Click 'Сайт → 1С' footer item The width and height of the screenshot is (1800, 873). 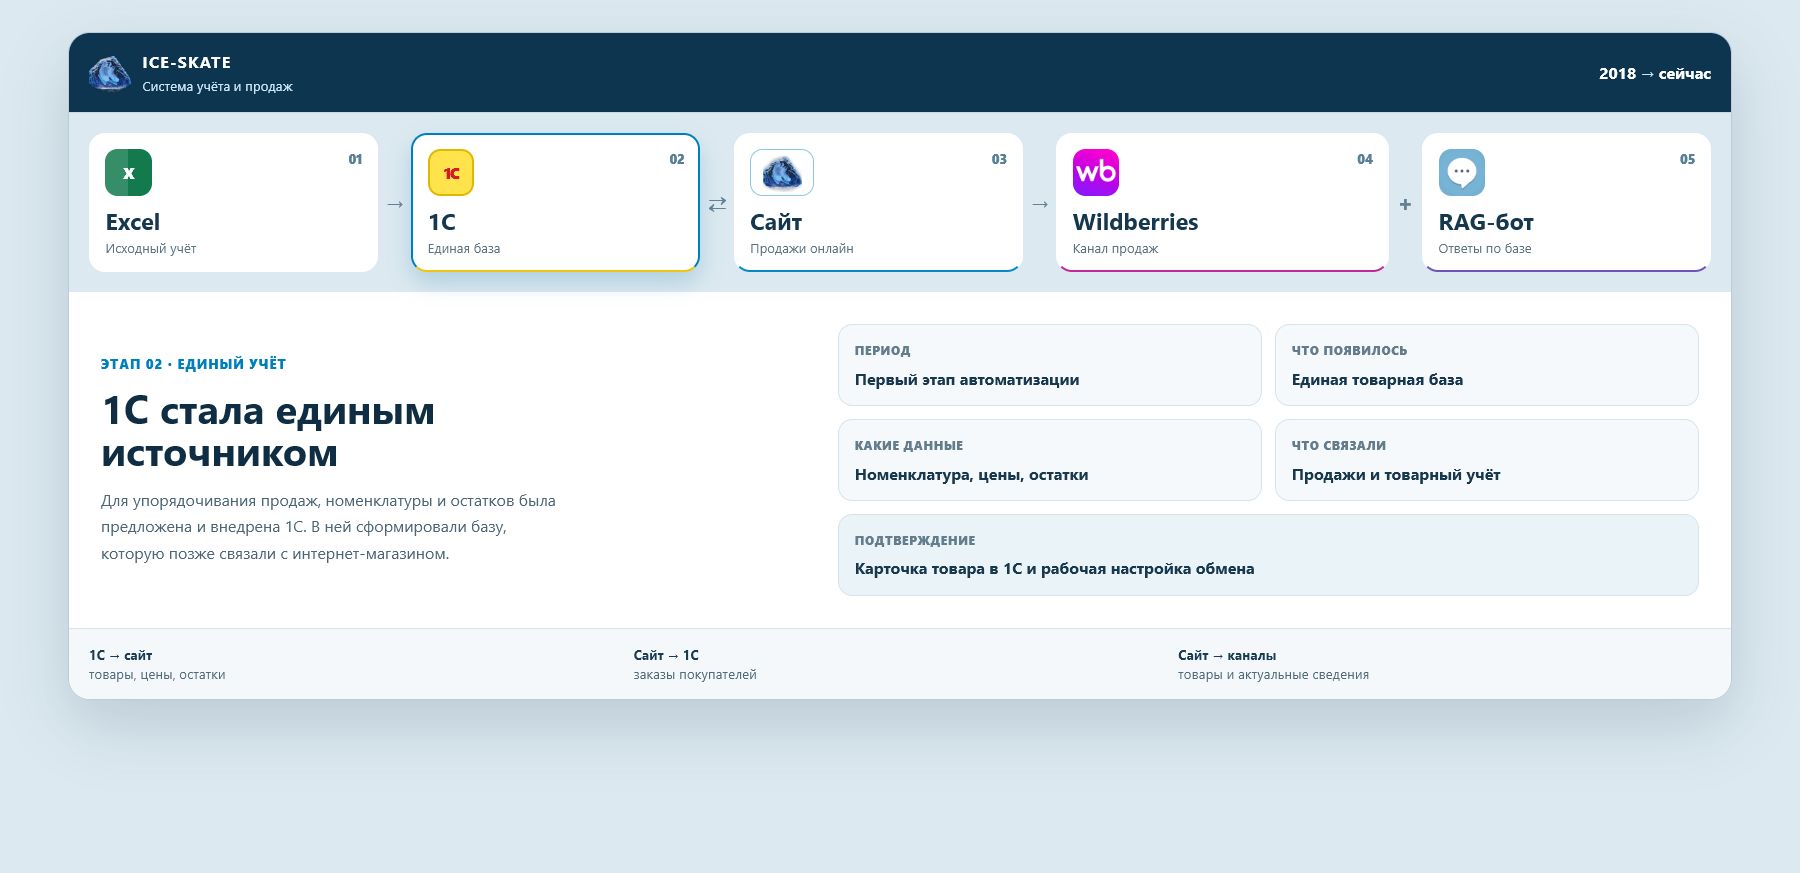[666, 656]
